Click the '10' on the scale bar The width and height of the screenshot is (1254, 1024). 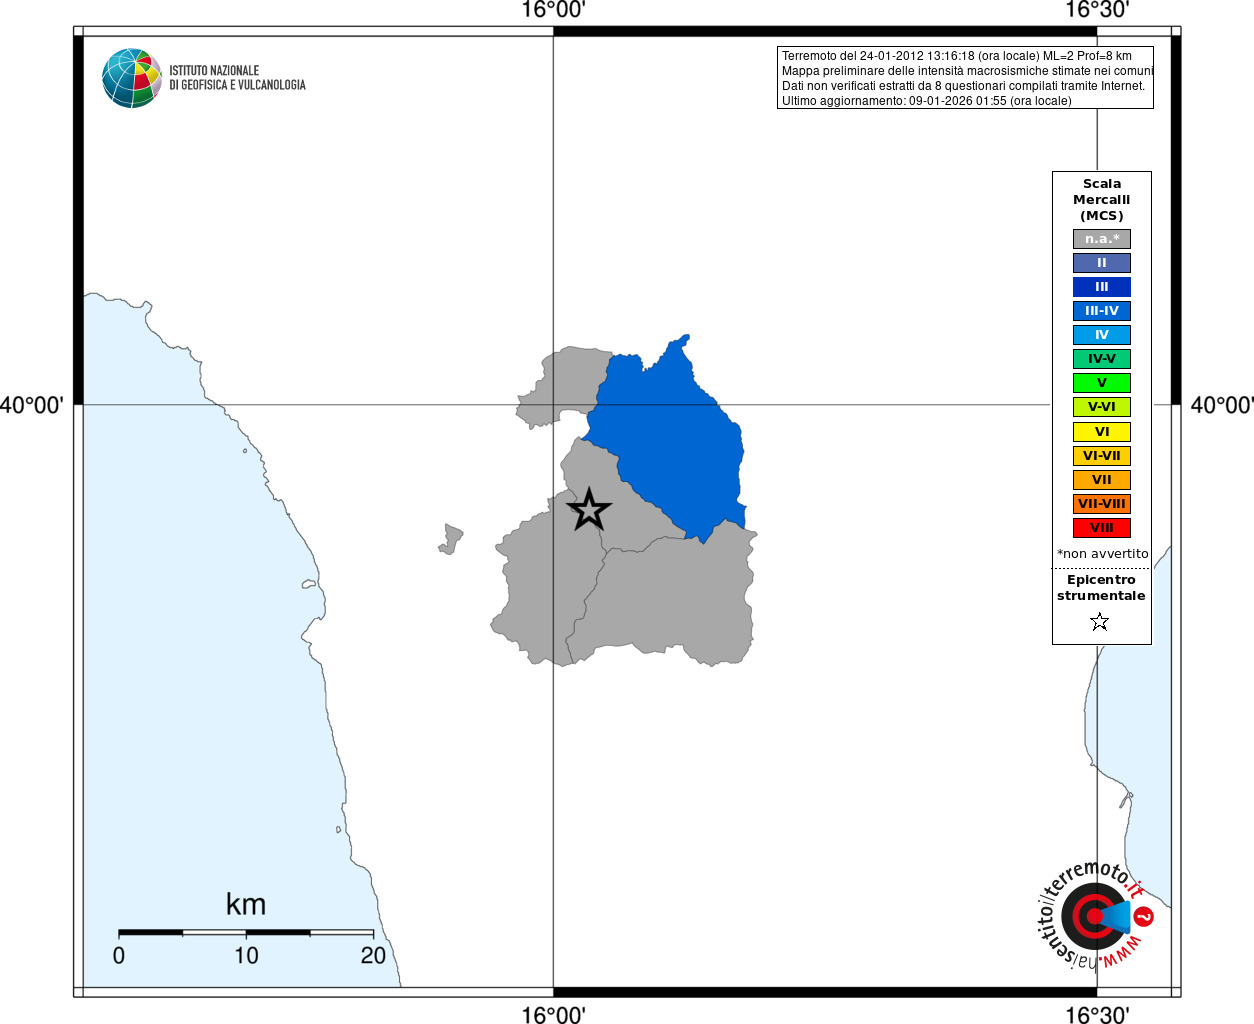click(x=246, y=956)
